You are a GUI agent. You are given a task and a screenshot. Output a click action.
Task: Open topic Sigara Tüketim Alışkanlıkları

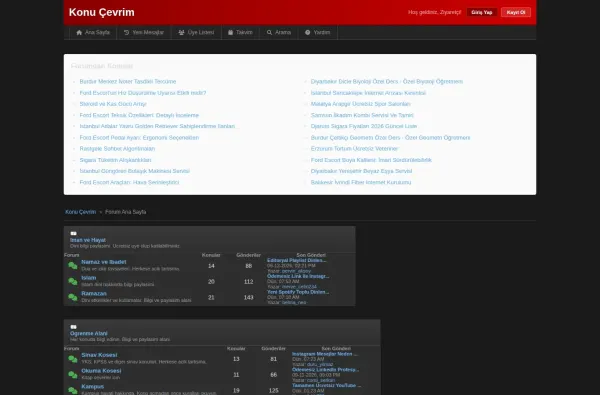(x=115, y=160)
